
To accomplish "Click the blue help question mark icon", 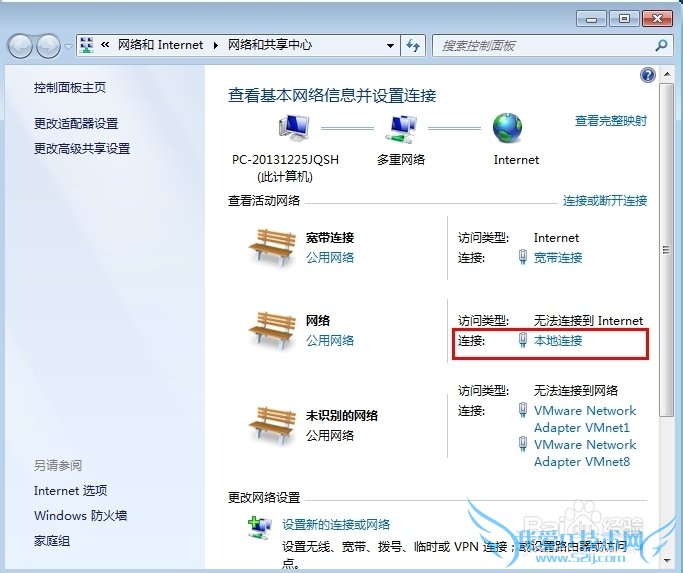I will [x=648, y=75].
